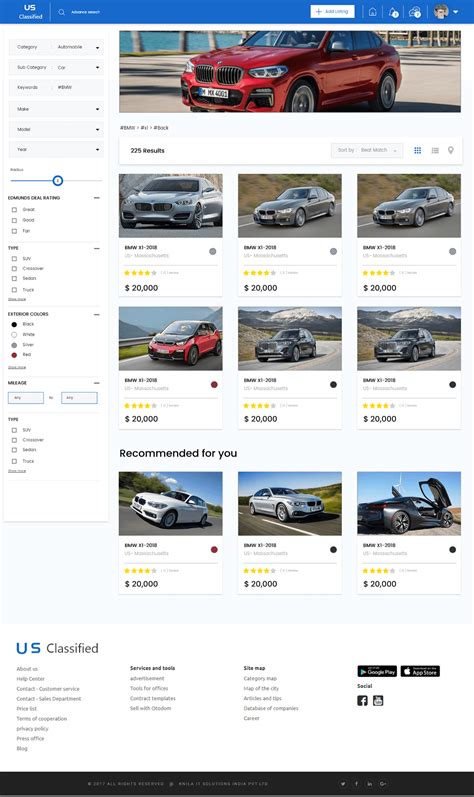Image resolution: width=474 pixels, height=797 pixels.
Task: Click the #BMW breadcrumb
Action: tap(128, 128)
